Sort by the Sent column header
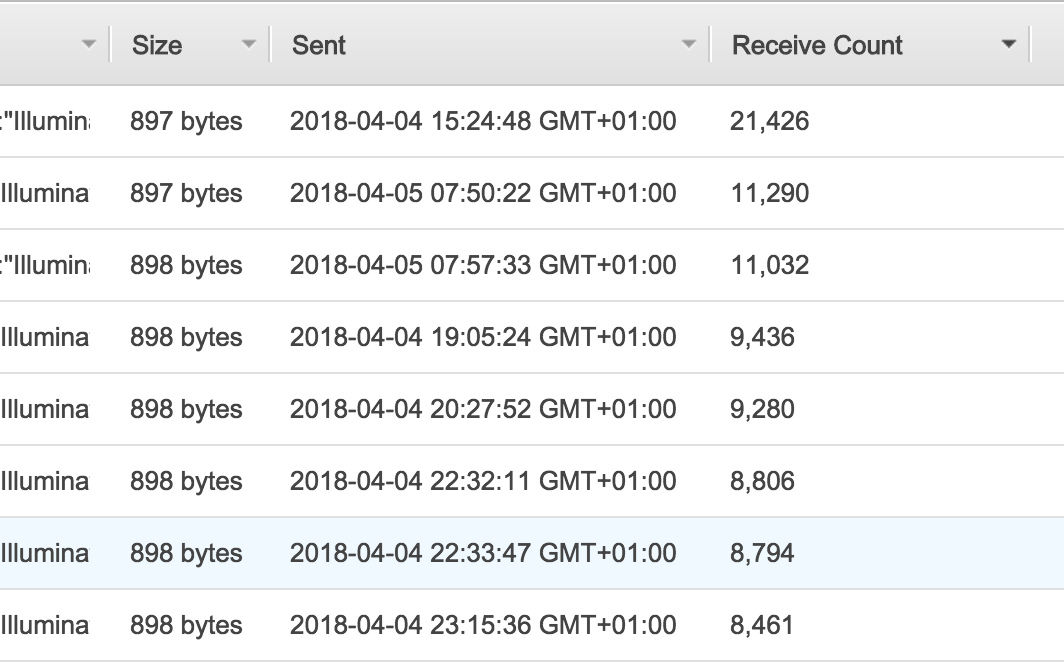The image size is (1064, 662). point(319,45)
